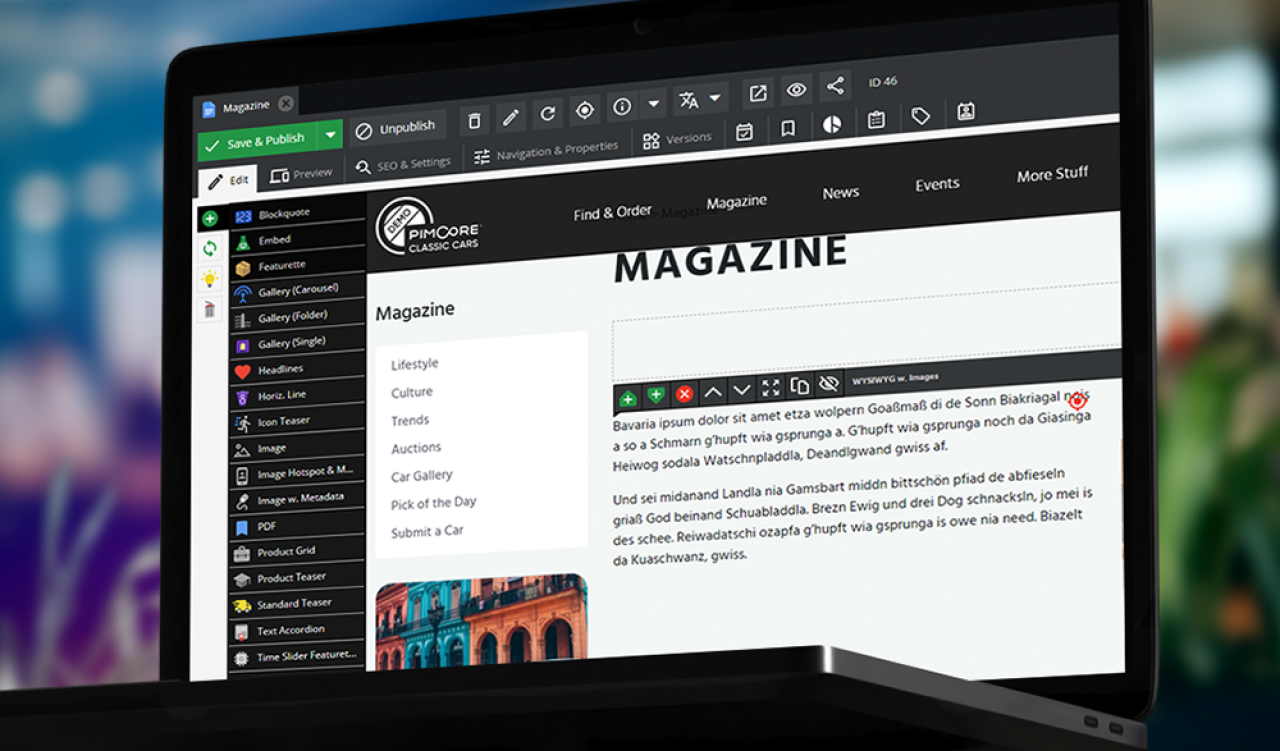This screenshot has height=751, width=1280.
Task: Open the dropdown arrow beside info icon
Action: pos(654,104)
